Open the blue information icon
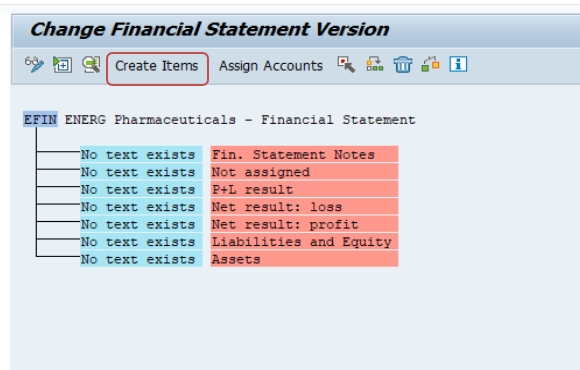Screen dimensions: 580x370 pyautogui.click(x=458, y=64)
